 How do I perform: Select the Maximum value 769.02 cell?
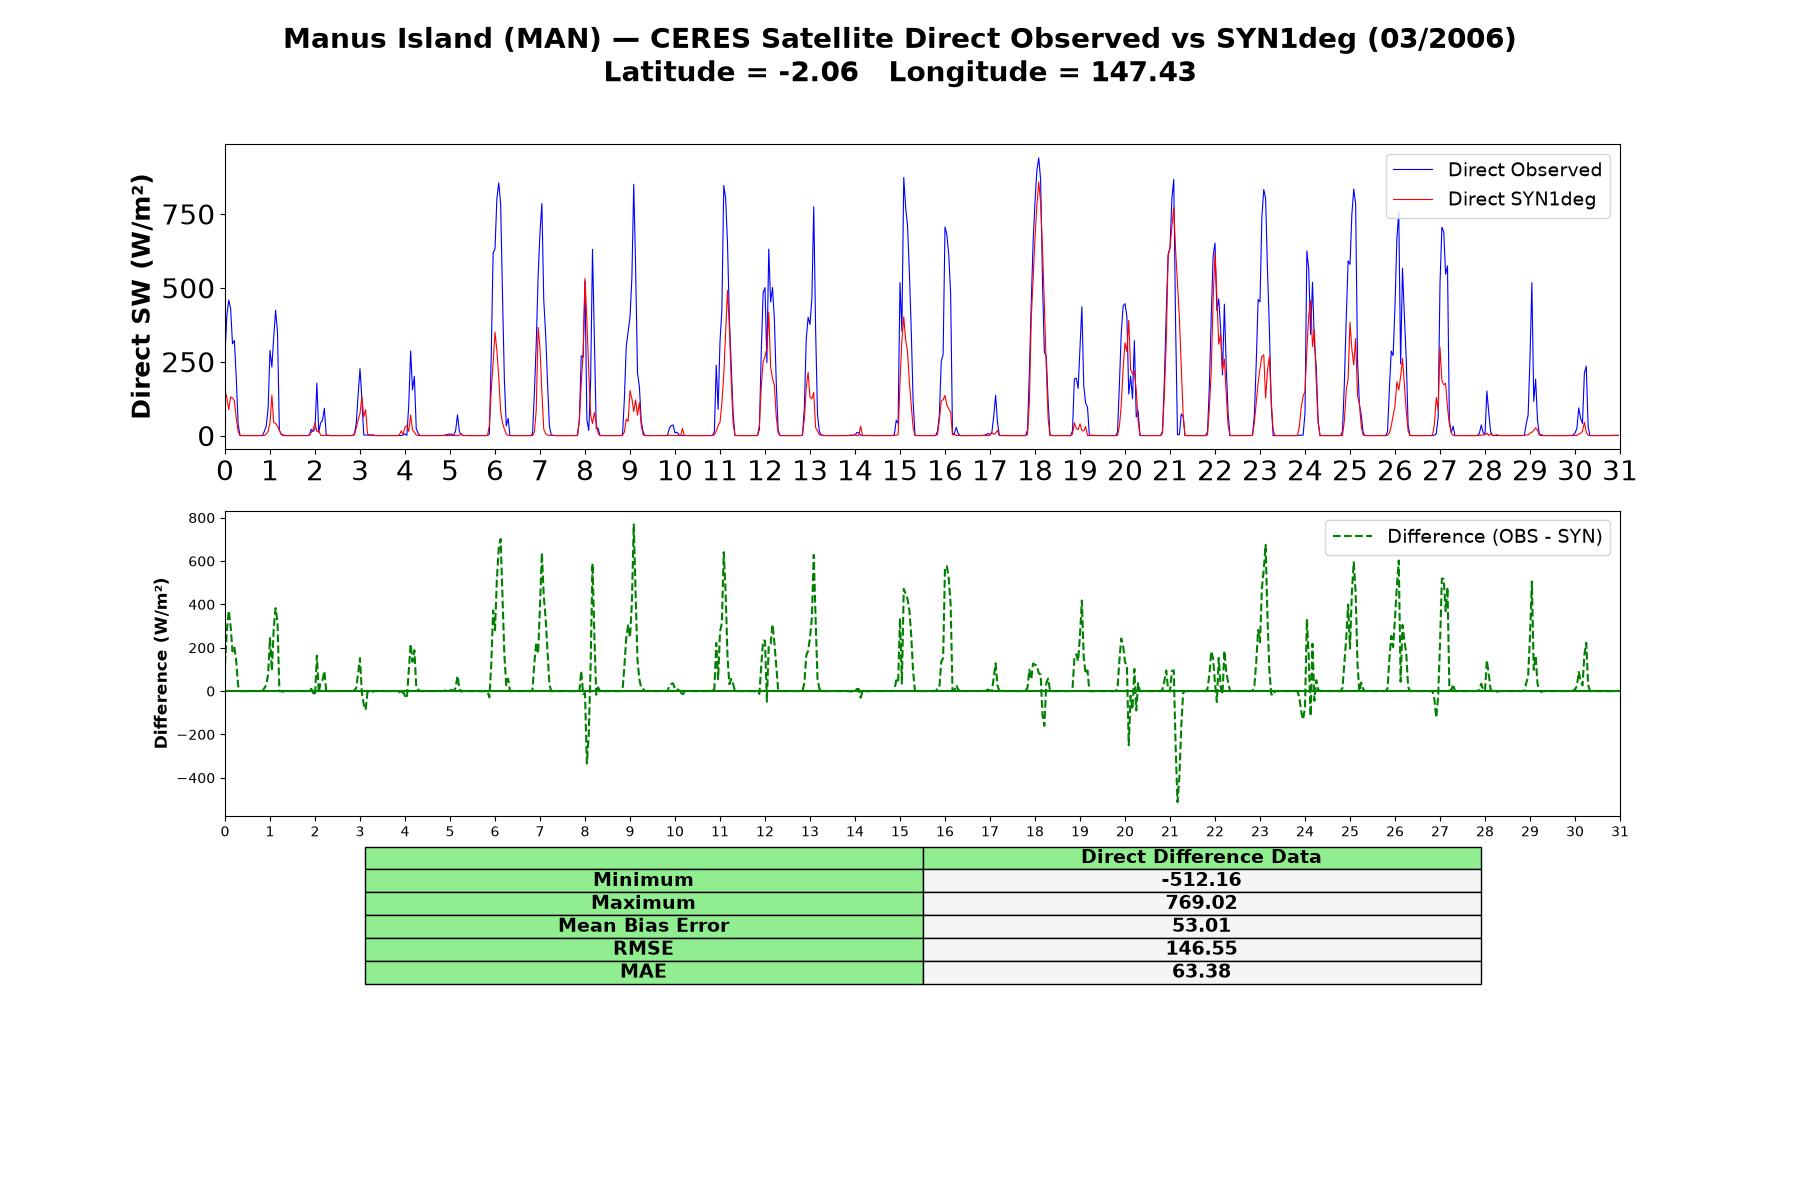pyautogui.click(x=1201, y=903)
